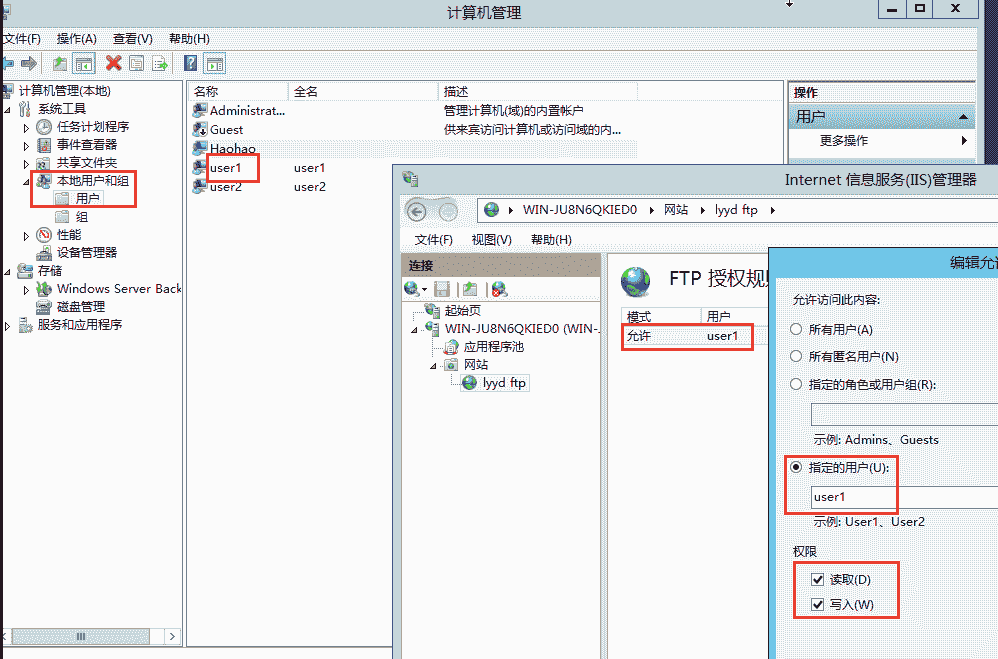The image size is (998, 659).
Task: Expand the 服务和应用程序 tree node
Action: [x=9, y=325]
